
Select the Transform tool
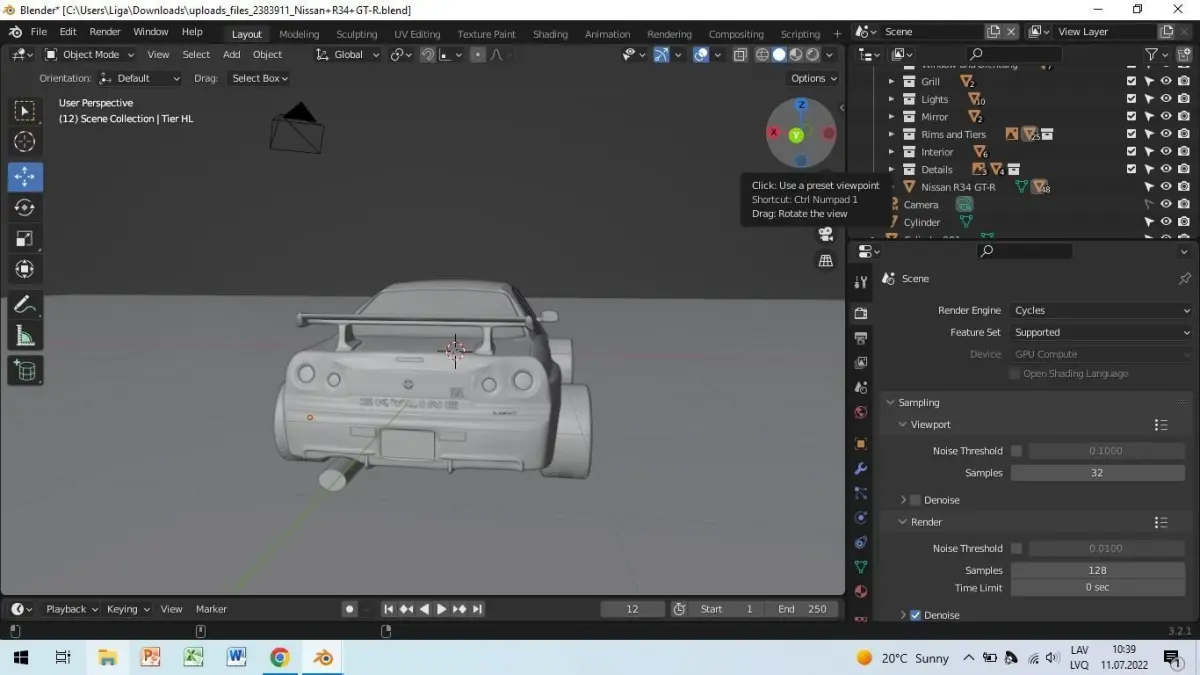point(25,269)
